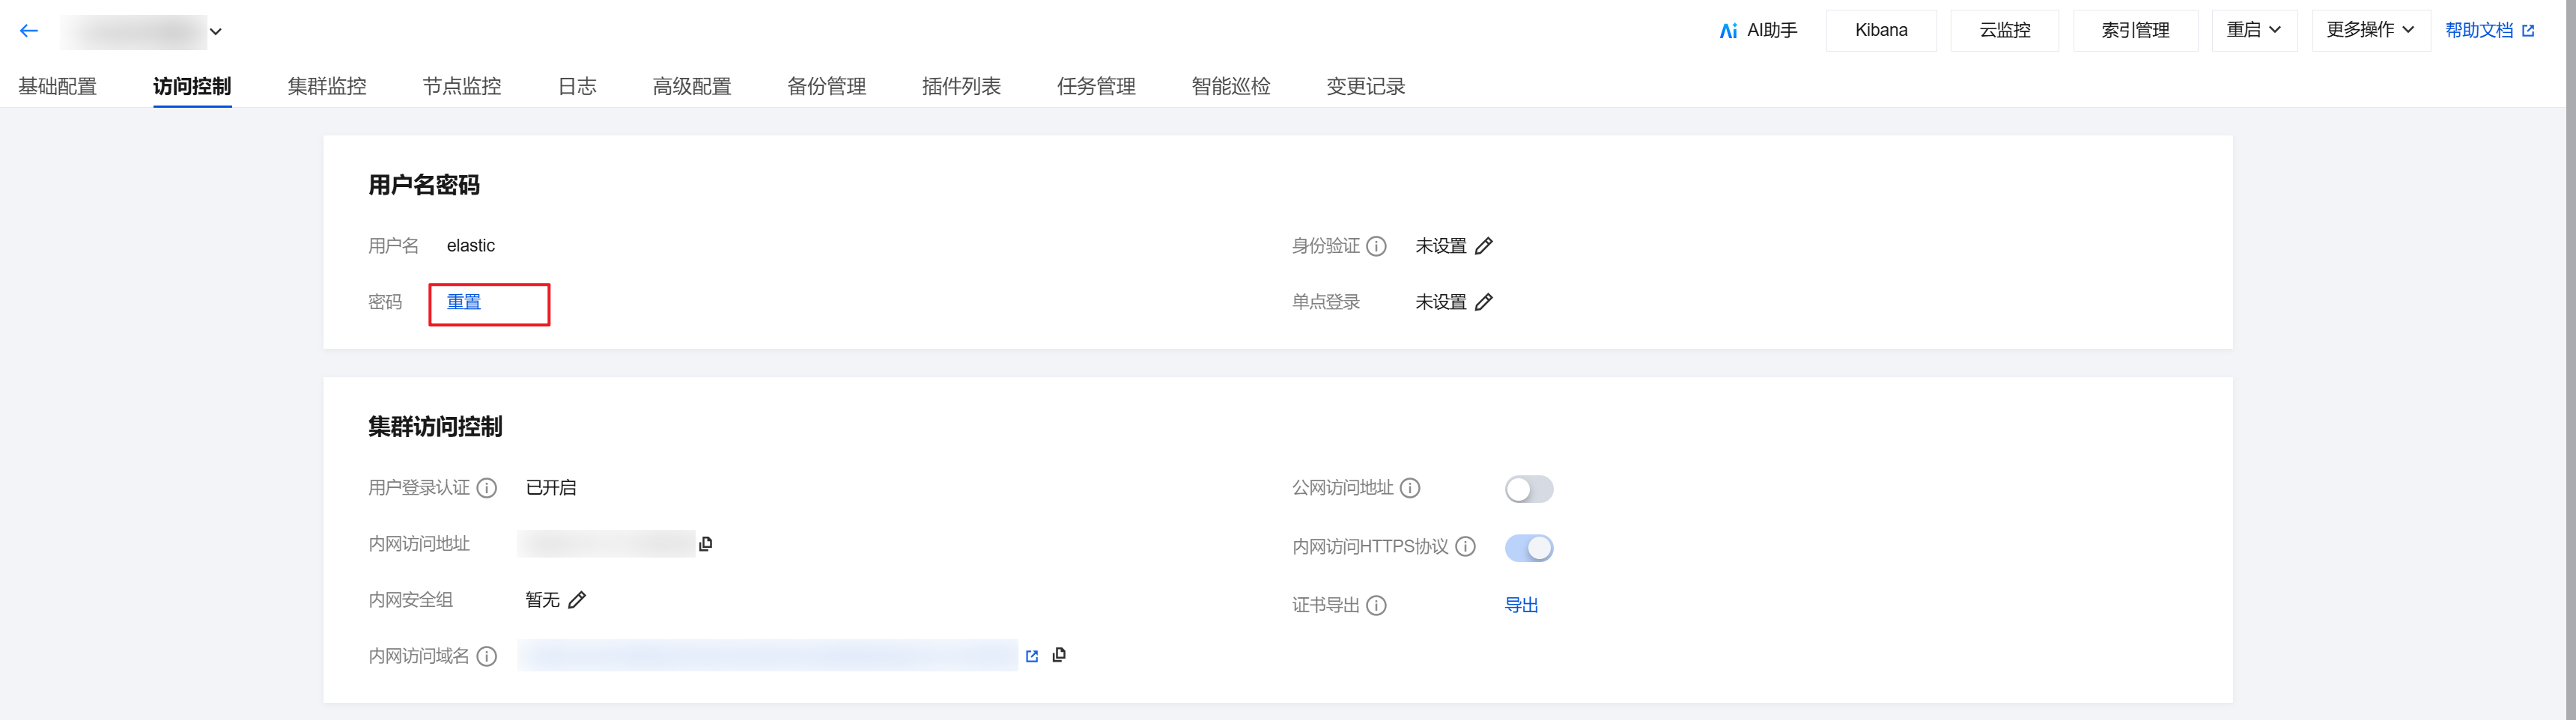The width and height of the screenshot is (2576, 720).
Task: Copy the 内网访问域名 value
Action: coord(1059,655)
